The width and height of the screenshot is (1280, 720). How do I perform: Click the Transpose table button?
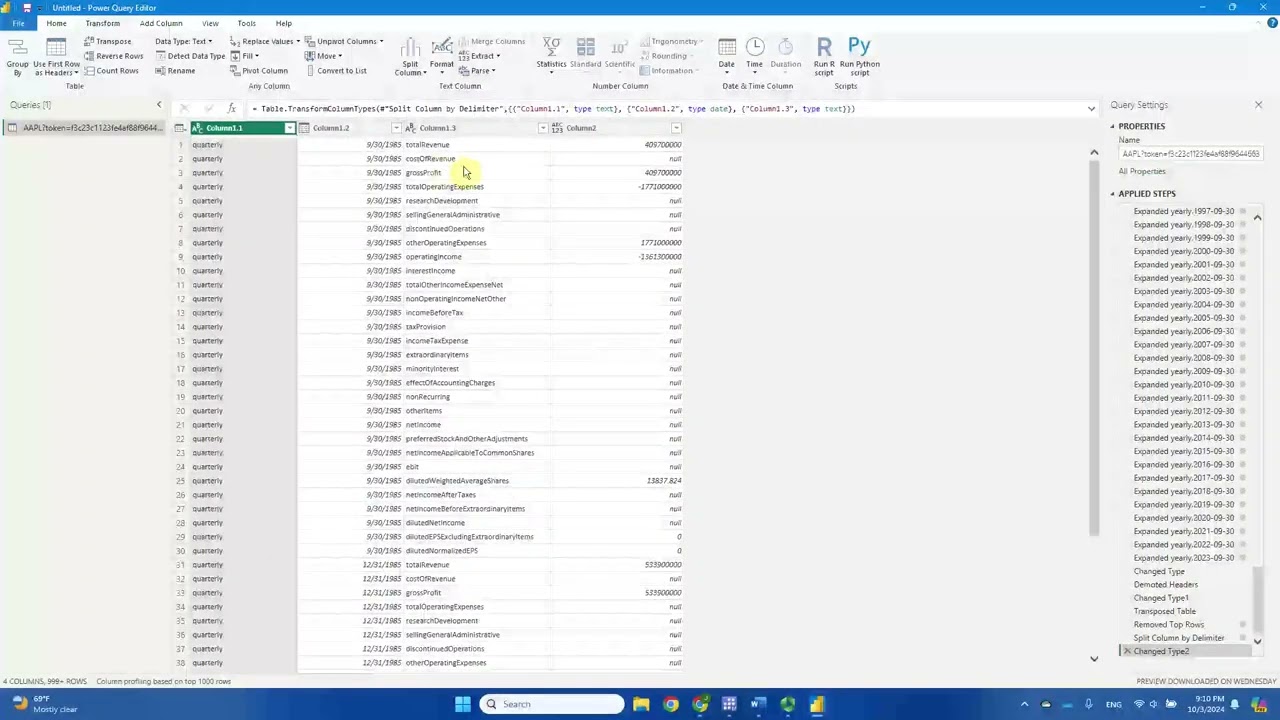click(107, 41)
